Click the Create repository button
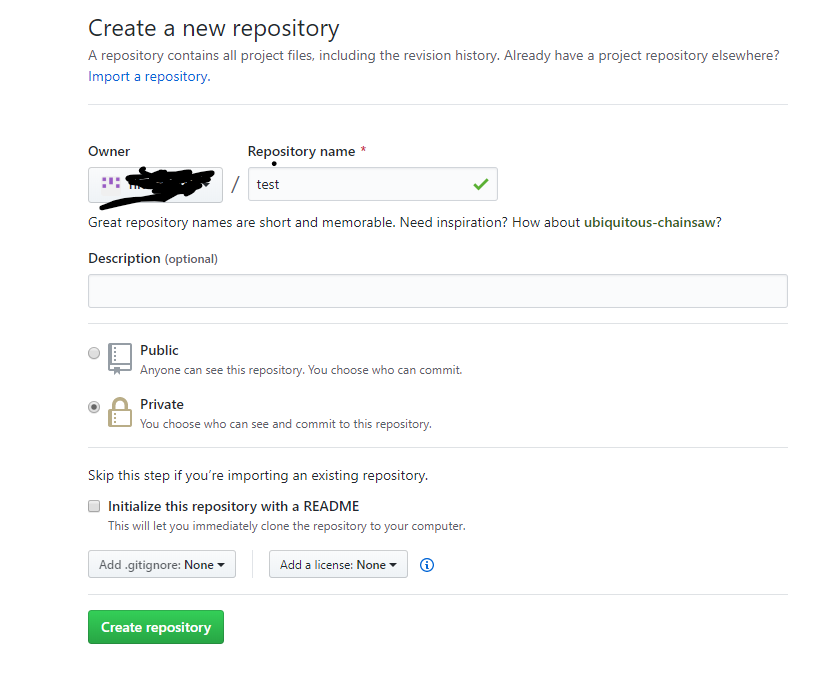 (x=156, y=627)
